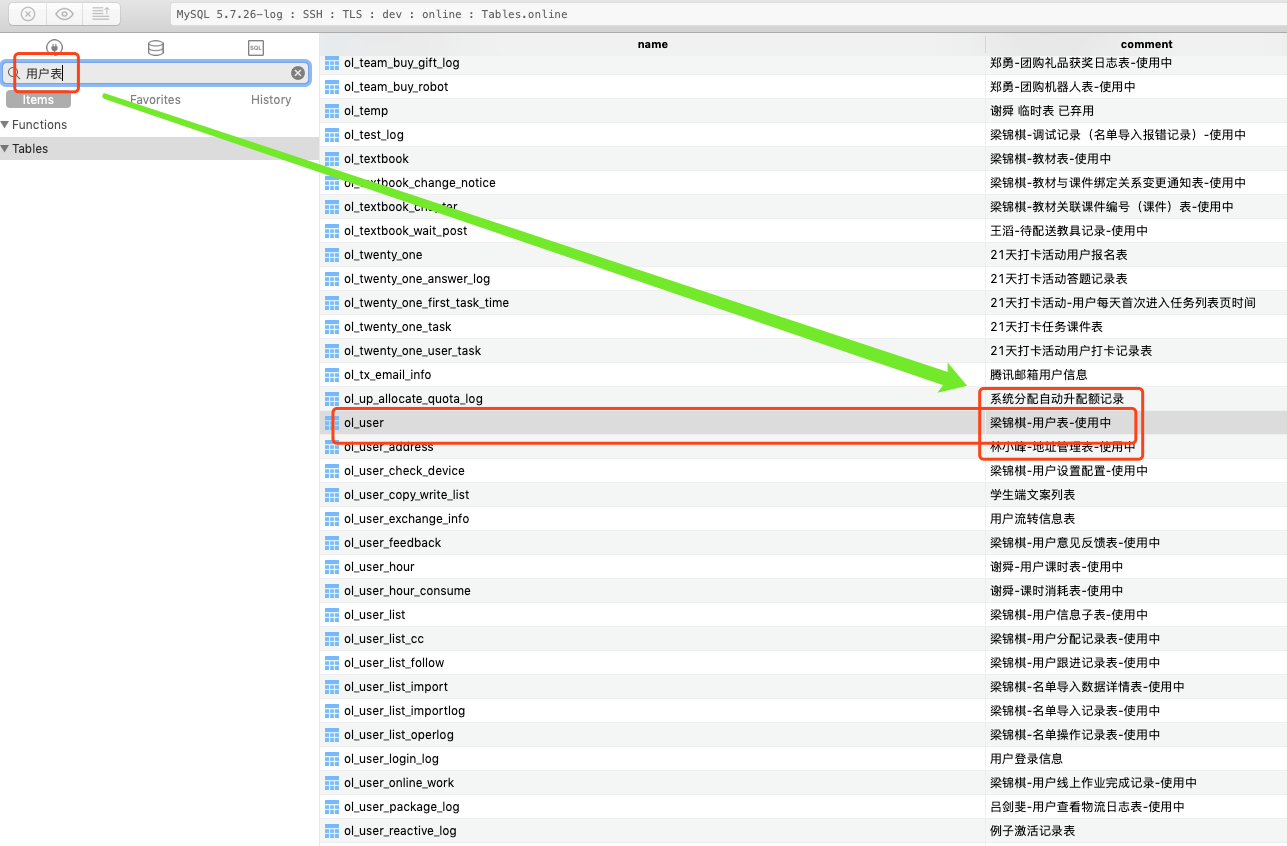Click the table icon beside ol_tx_email_info

coord(331,374)
